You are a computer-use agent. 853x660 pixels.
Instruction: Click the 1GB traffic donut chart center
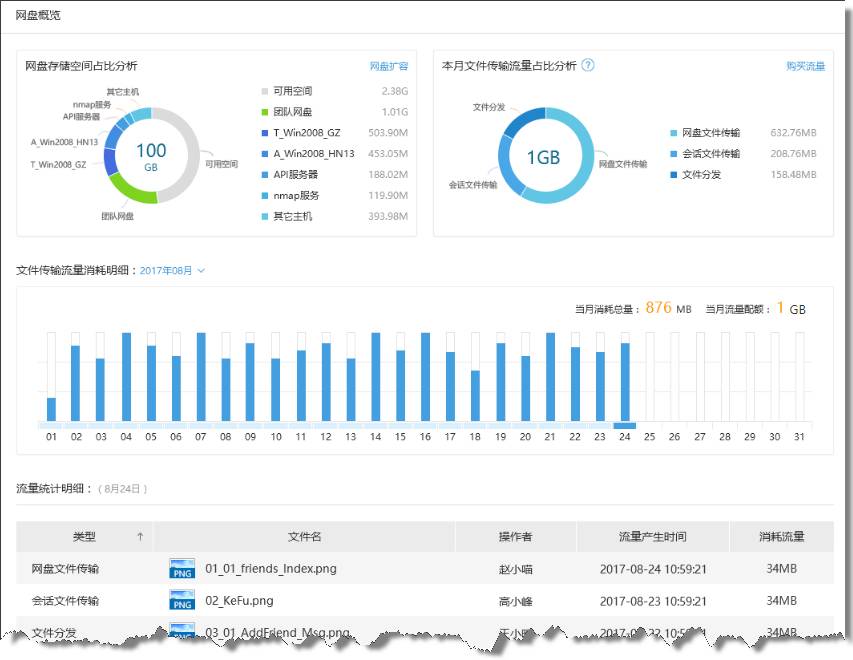544,158
